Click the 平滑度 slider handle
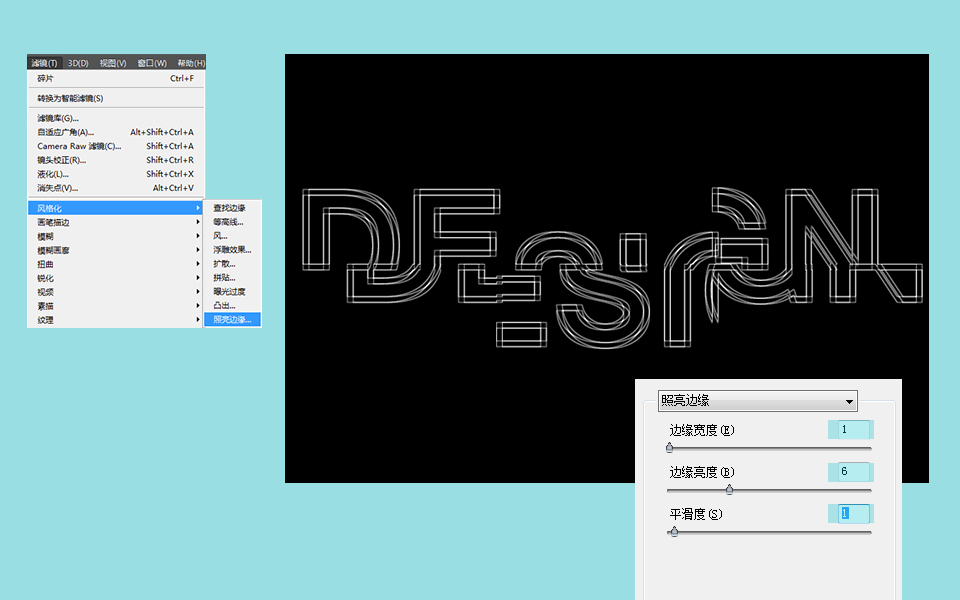 tap(674, 532)
